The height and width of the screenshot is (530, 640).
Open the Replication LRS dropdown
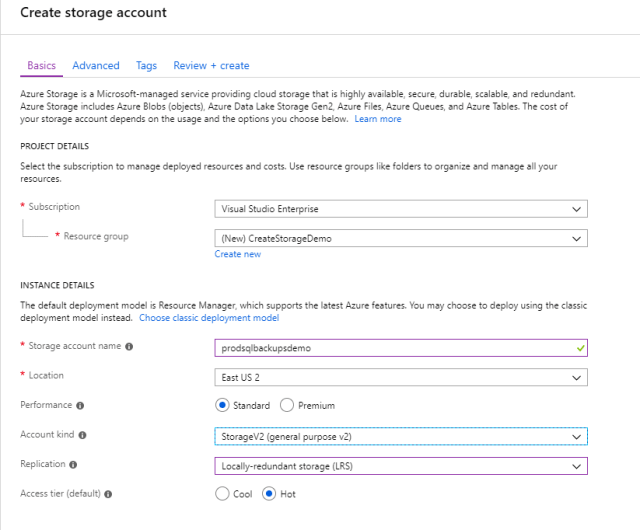coord(401,466)
